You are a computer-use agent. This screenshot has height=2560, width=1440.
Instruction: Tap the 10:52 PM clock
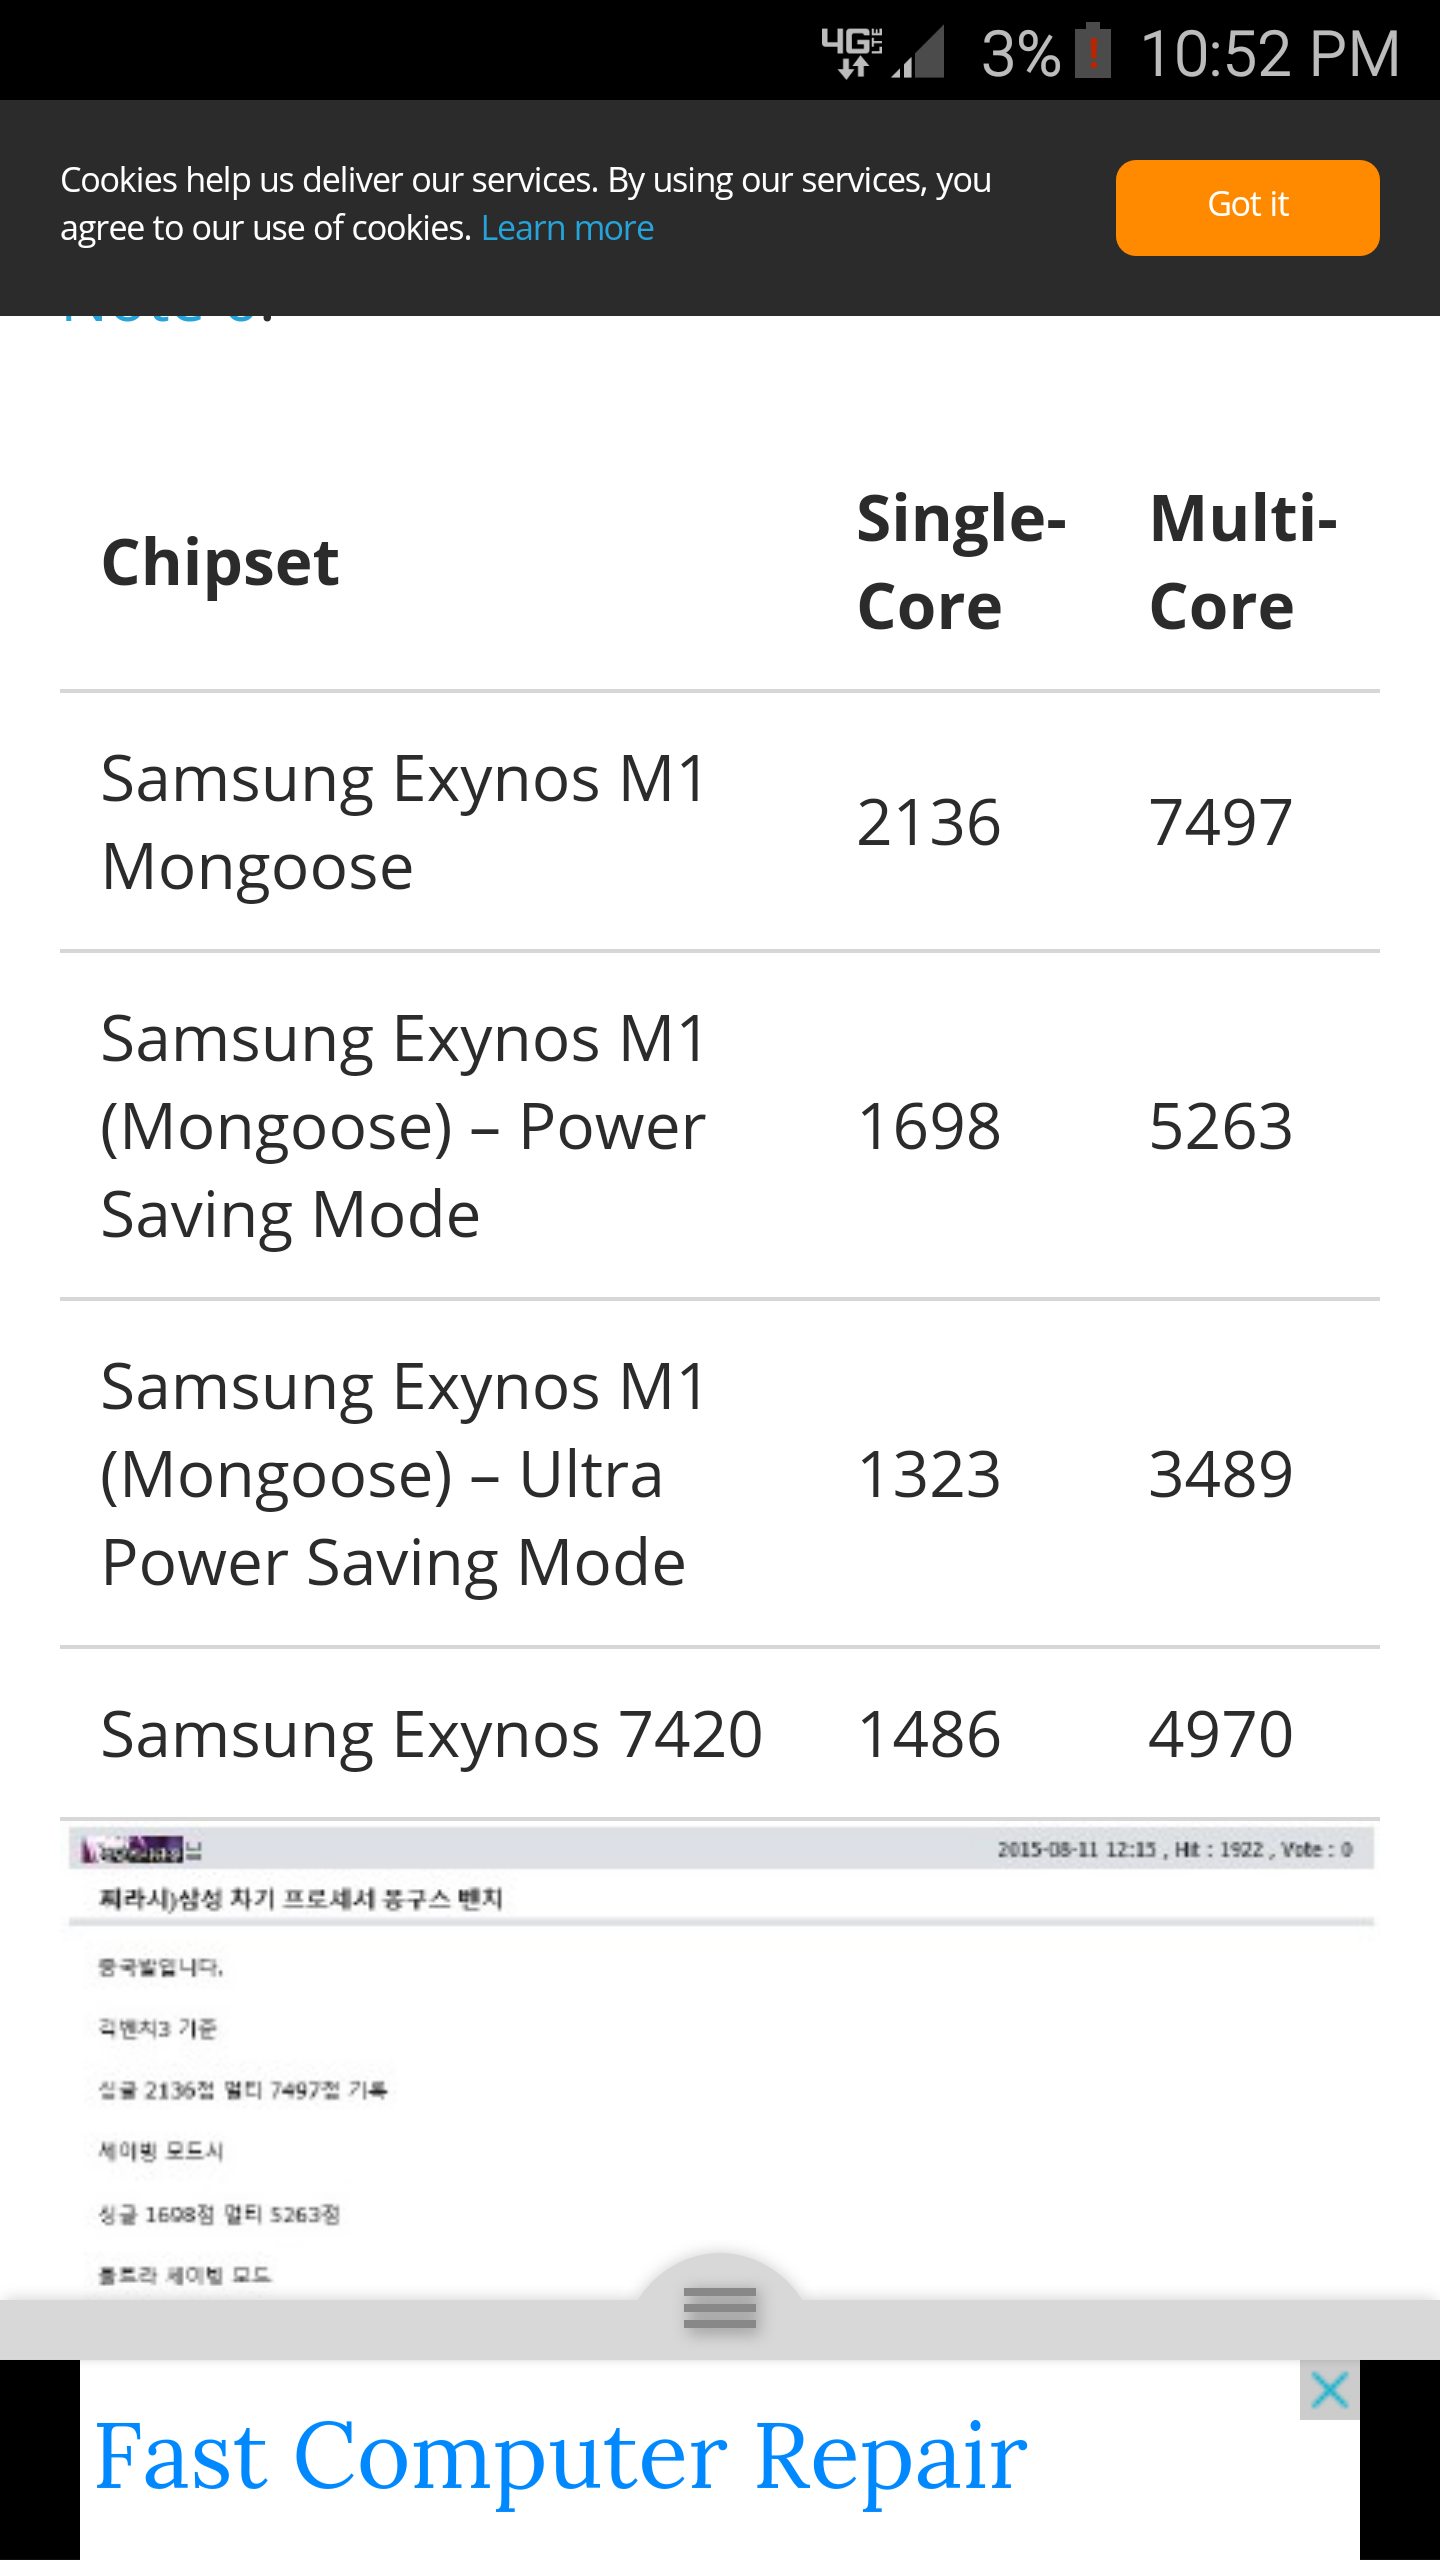click(x=1270, y=54)
